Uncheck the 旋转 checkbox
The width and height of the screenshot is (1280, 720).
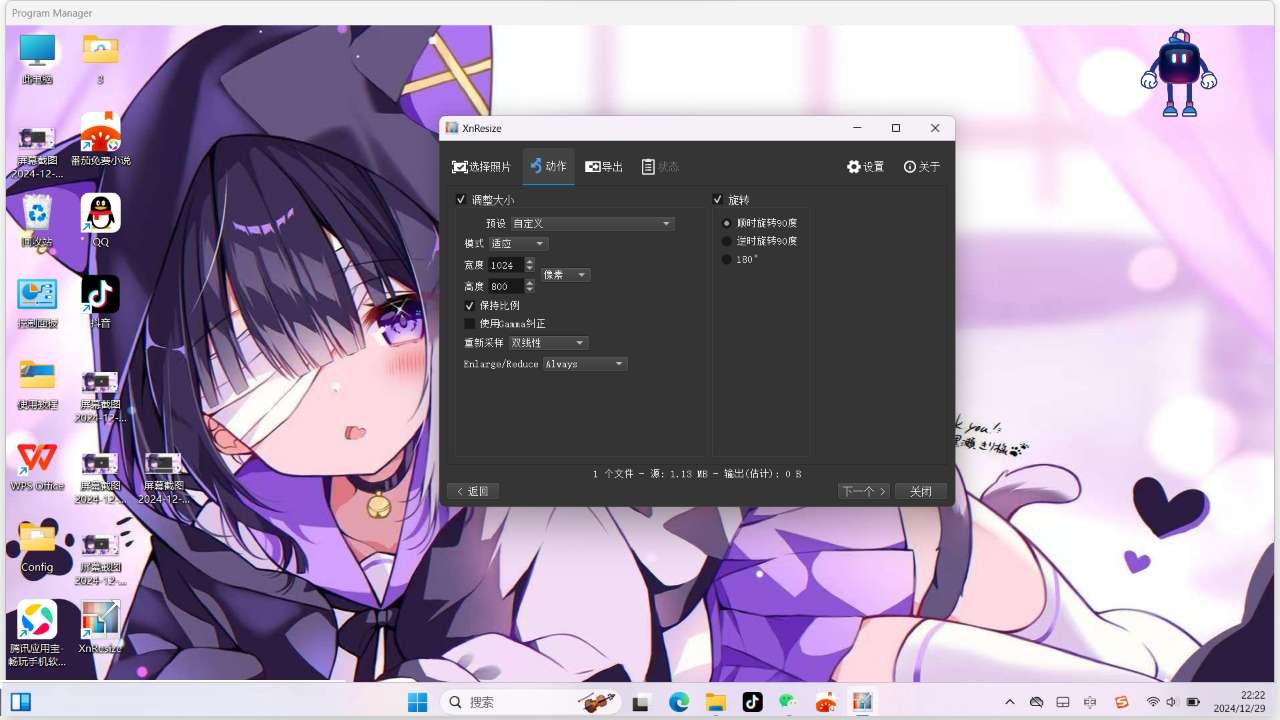(718, 200)
